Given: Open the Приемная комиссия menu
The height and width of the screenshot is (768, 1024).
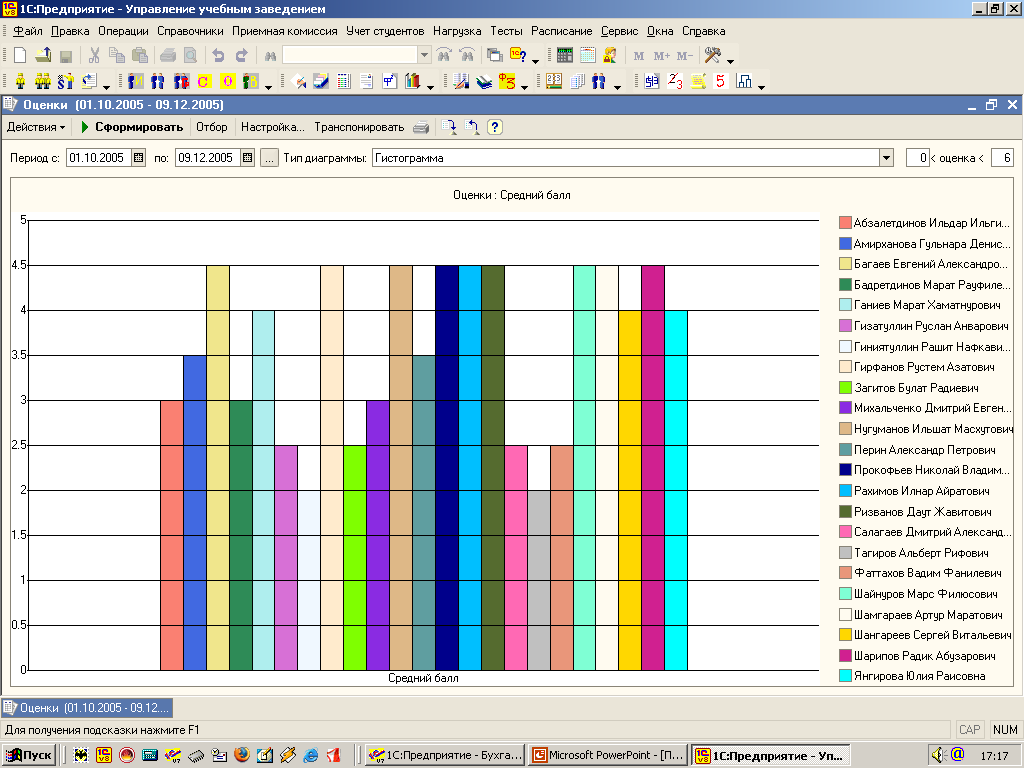Looking at the screenshot, I should click(x=285, y=31).
